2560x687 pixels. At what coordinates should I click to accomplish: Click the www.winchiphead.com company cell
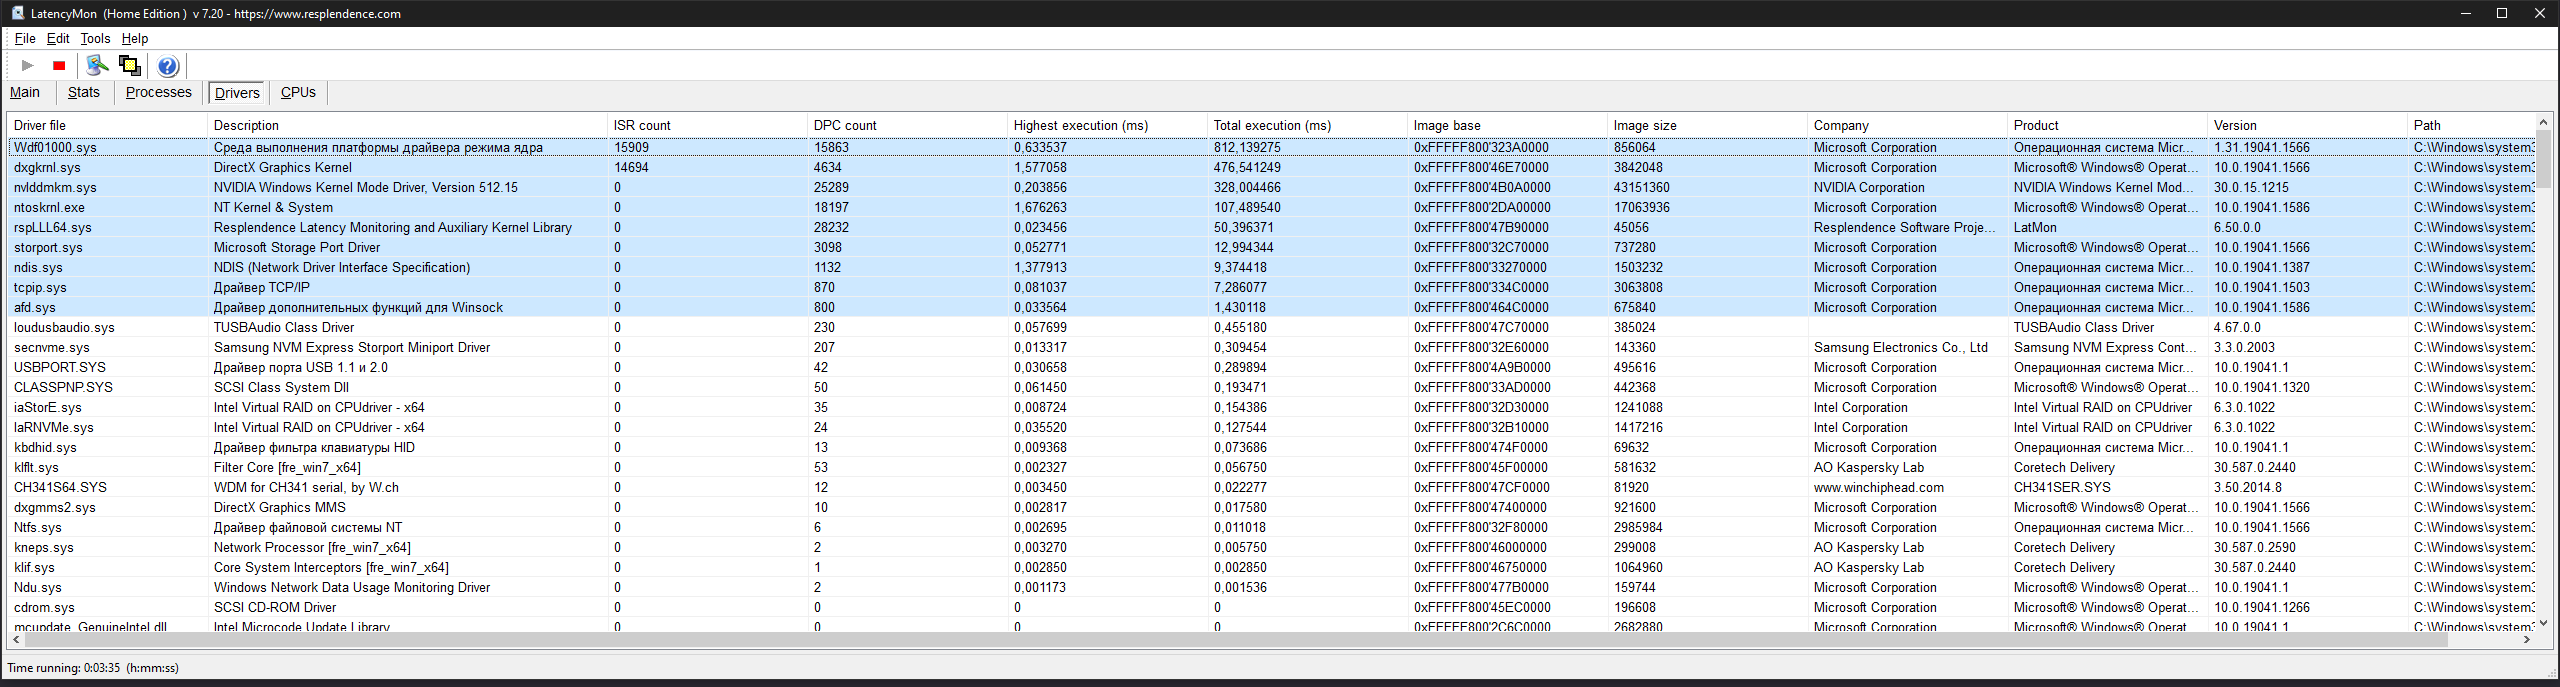coord(1879,487)
